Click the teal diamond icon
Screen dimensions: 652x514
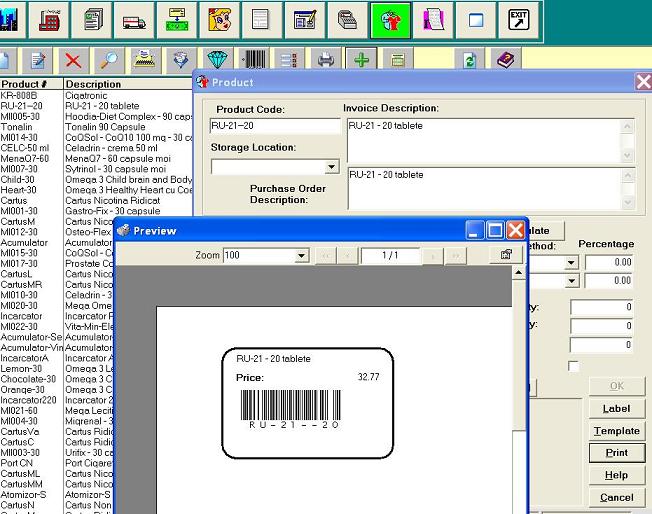coord(217,61)
